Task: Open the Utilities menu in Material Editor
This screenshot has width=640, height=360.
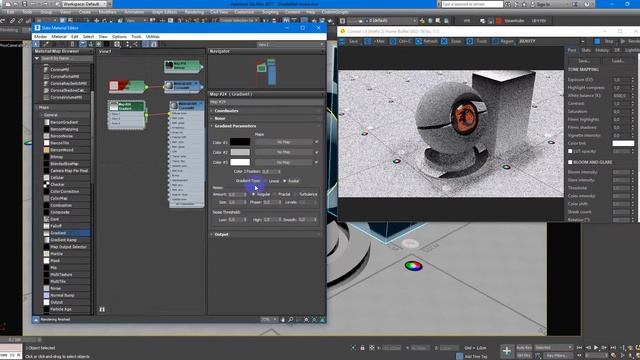Action: click(153, 37)
